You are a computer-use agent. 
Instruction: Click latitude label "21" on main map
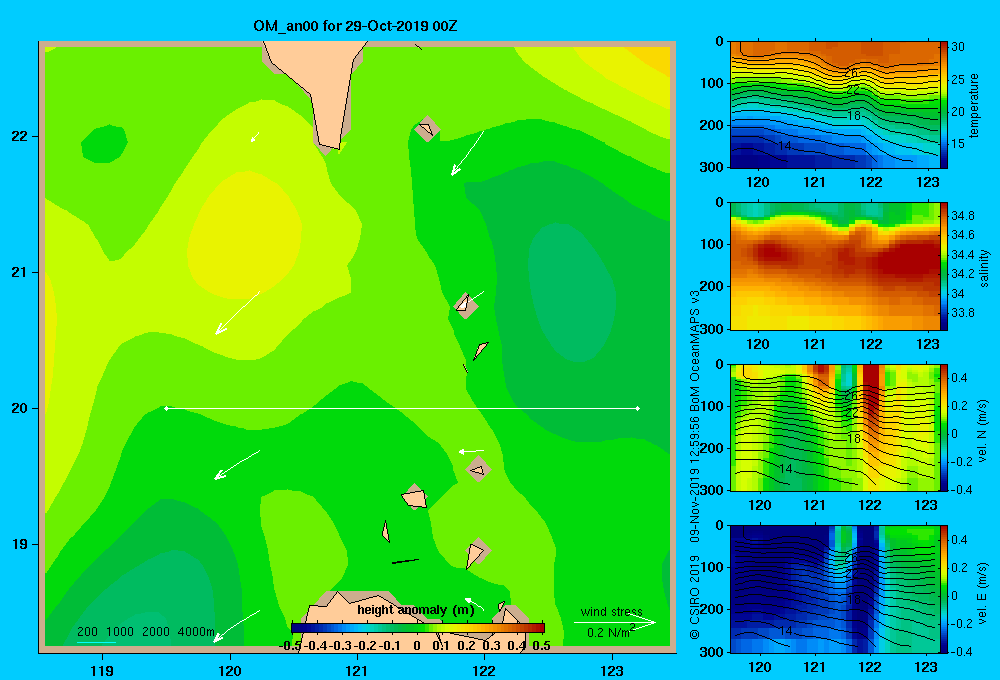(x=20, y=272)
